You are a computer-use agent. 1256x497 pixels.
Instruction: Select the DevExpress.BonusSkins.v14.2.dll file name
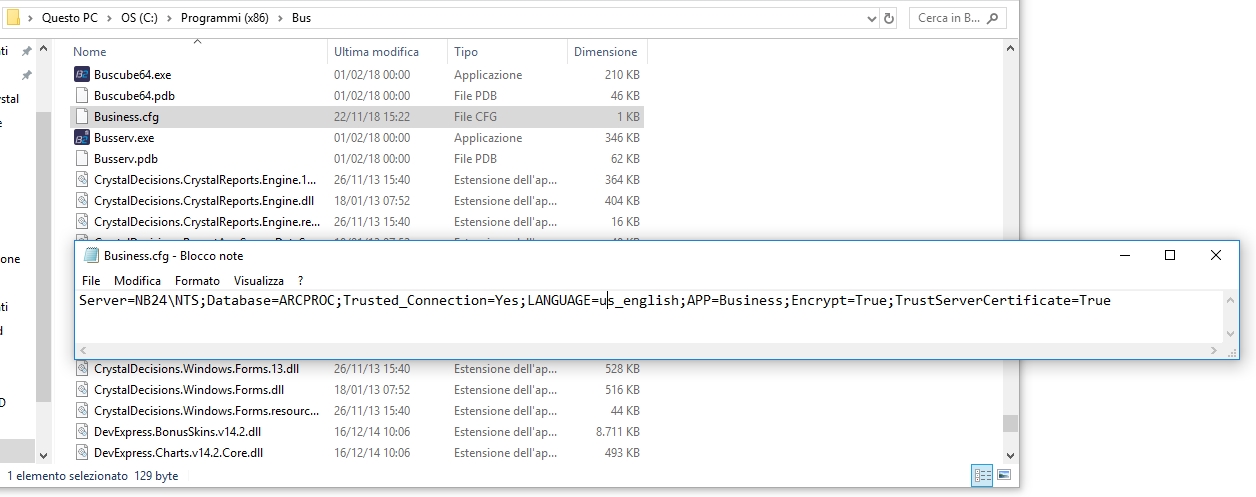point(177,432)
